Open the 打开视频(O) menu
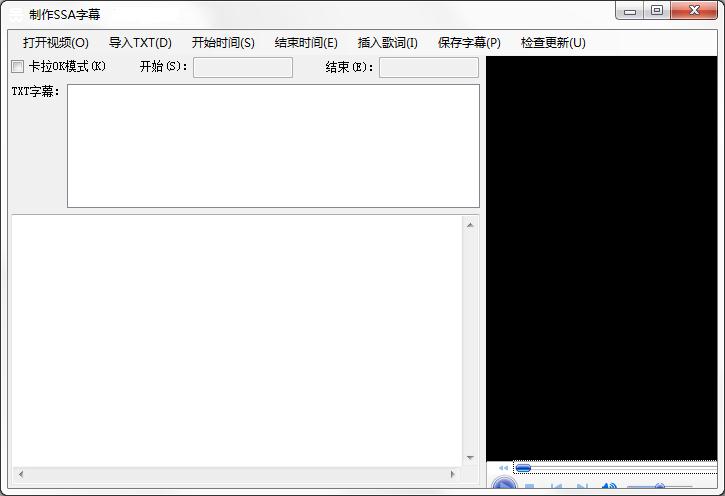Screen dimensions: 725x496 coord(55,43)
